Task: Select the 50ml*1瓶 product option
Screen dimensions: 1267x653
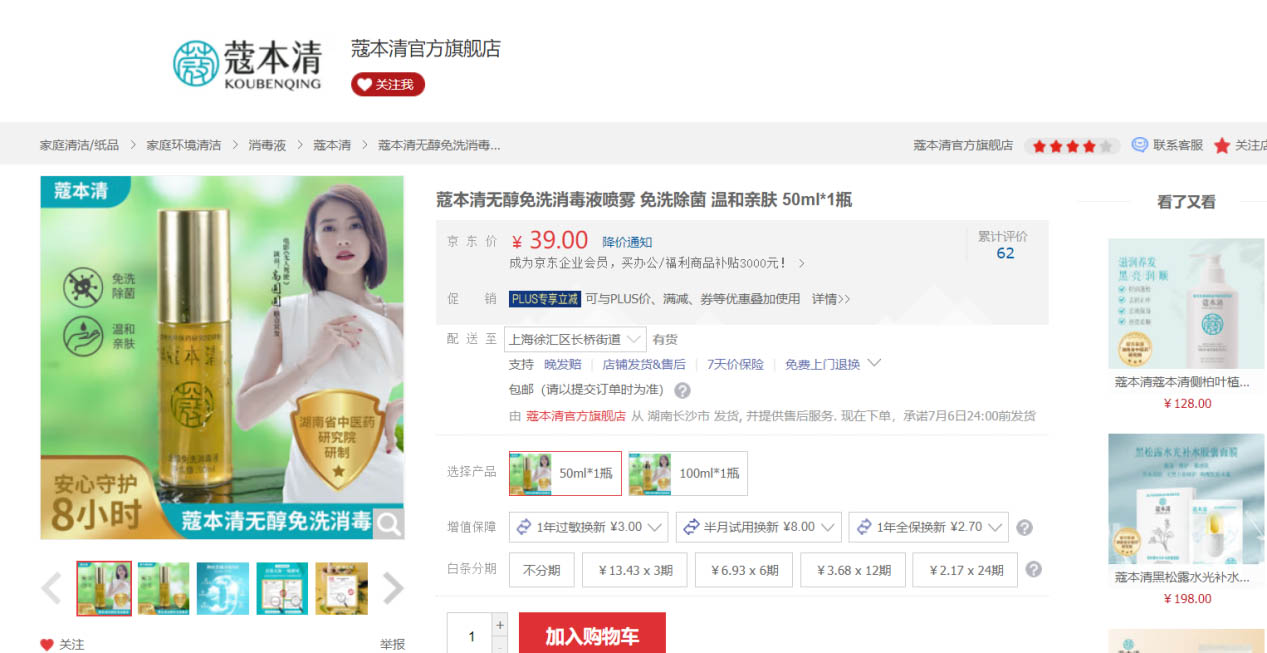Action: pyautogui.click(x=562, y=473)
